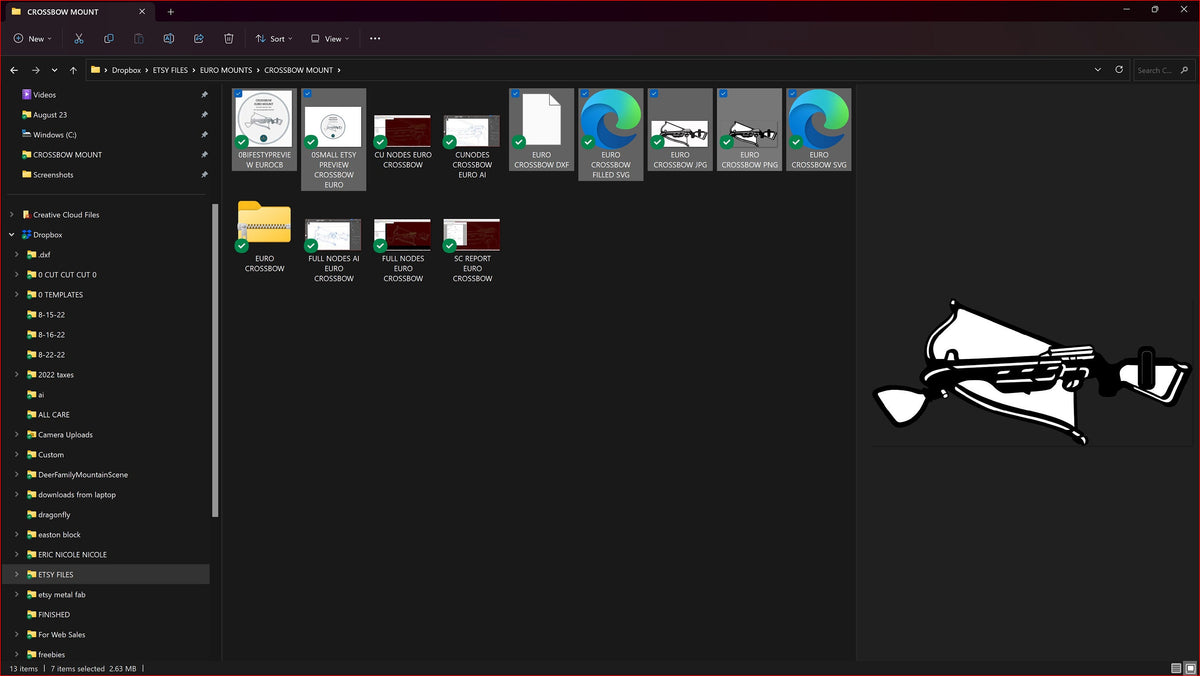Screen dimensions: 1200x676
Task: Uncheck the EURO CROSSBOW DXF checkbox
Action: [515, 93]
